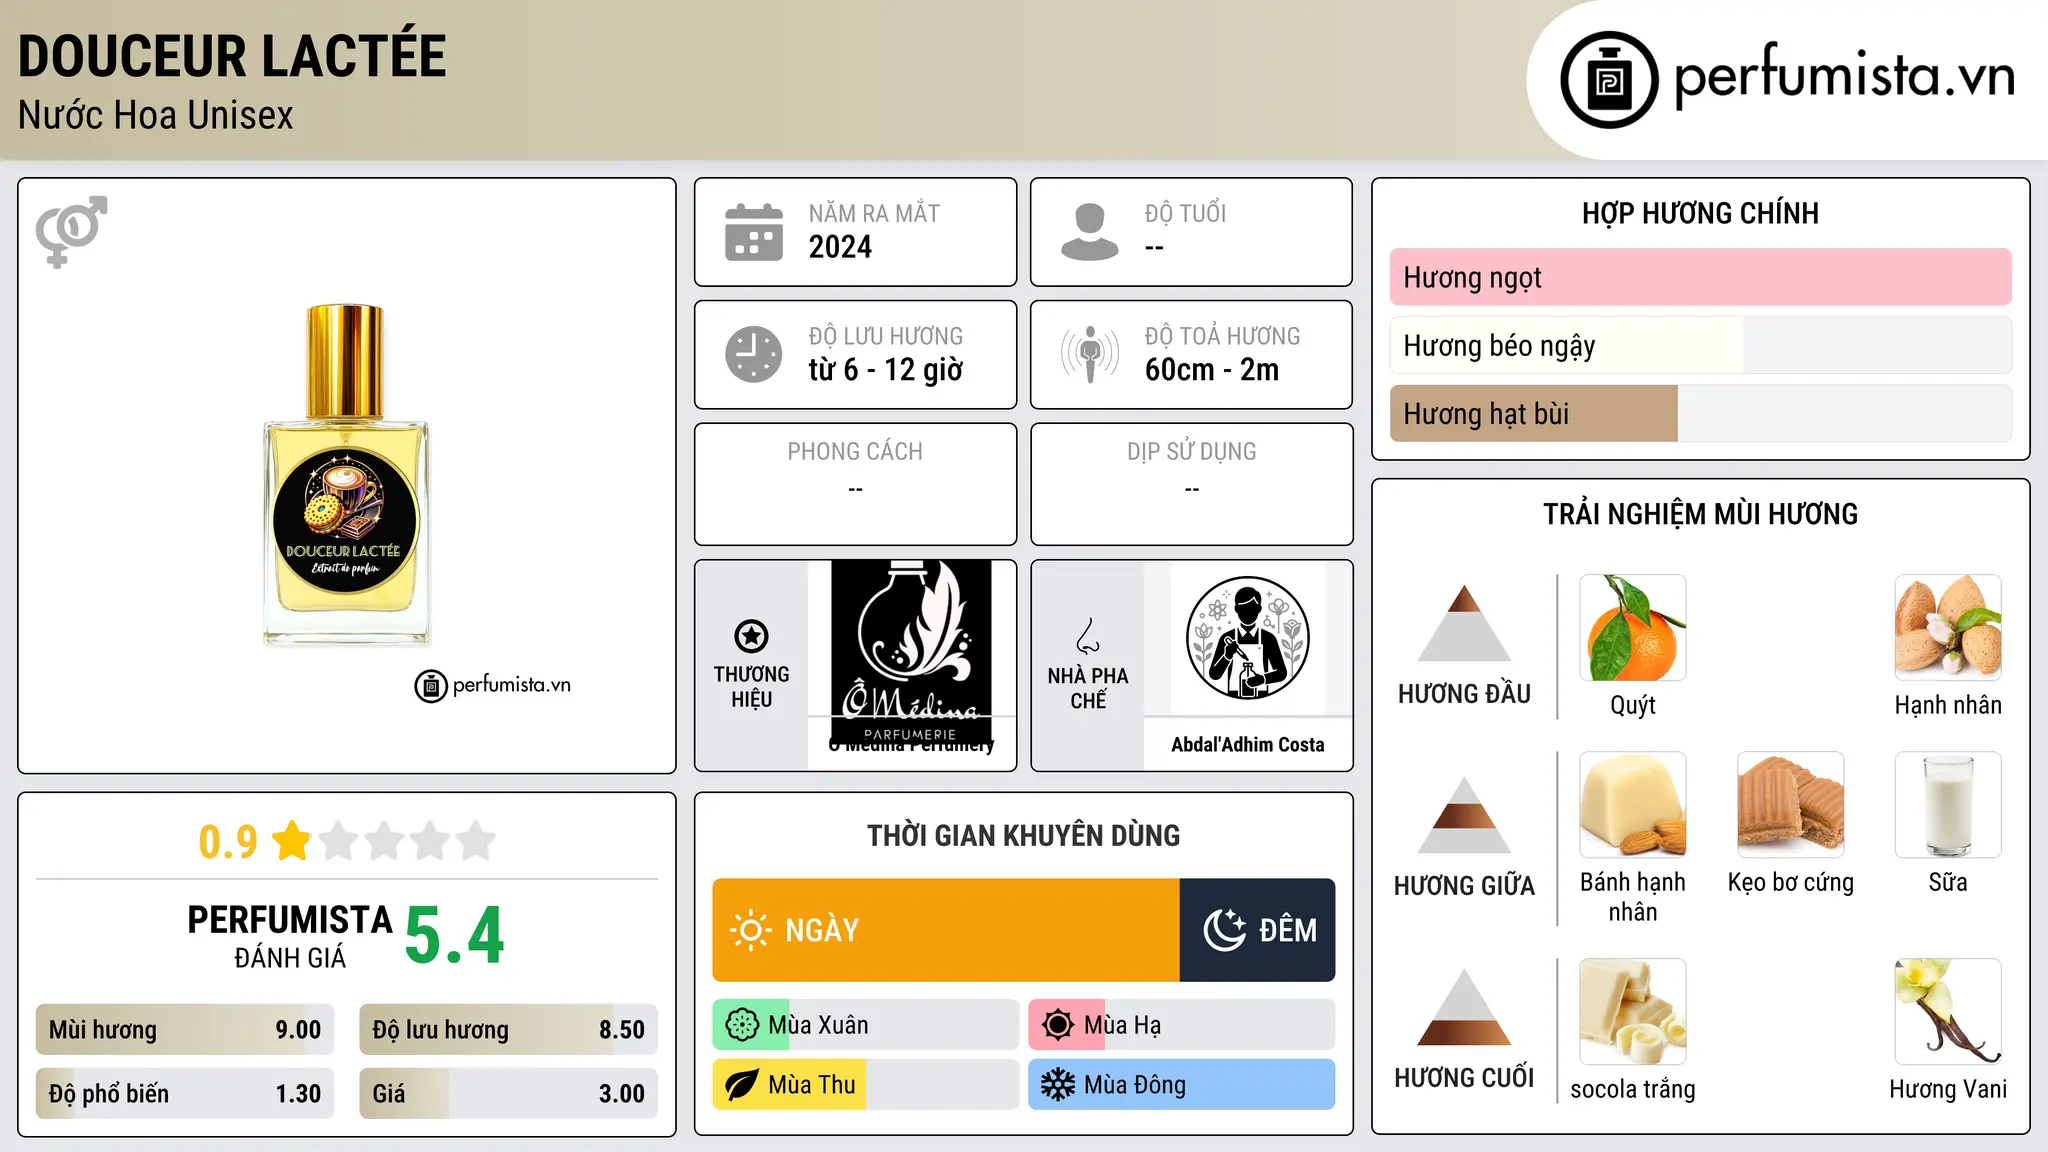Click the HỢP HƯƠNG CHÍNH heading

(x=1700, y=213)
